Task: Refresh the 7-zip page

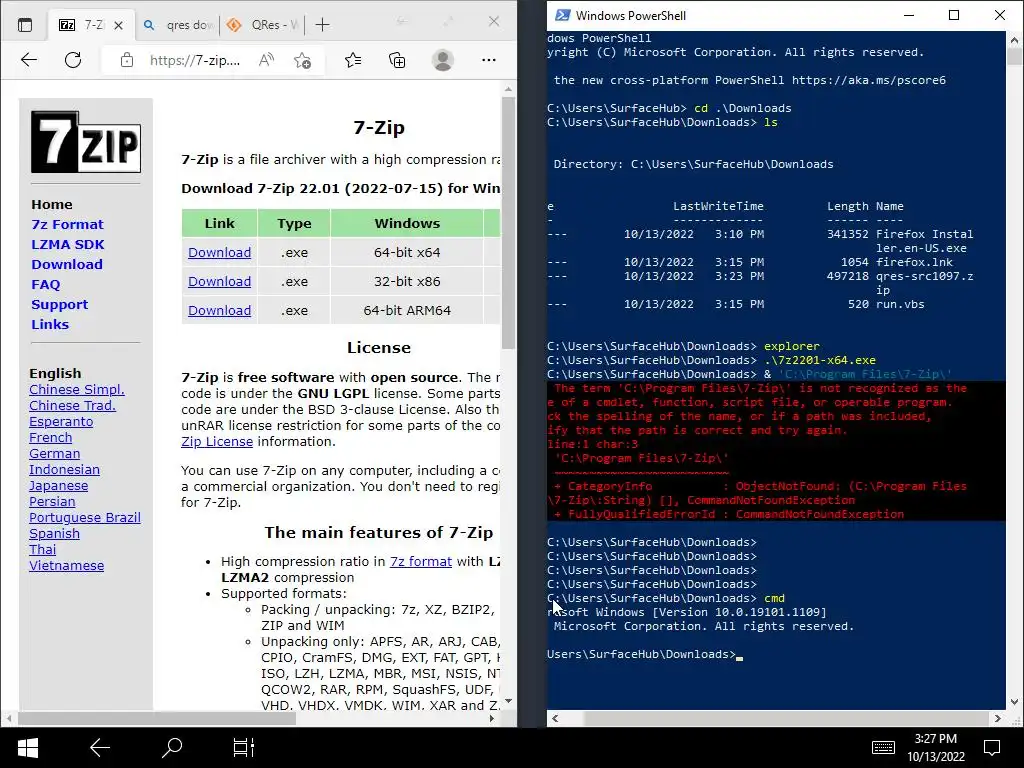Action: (73, 61)
